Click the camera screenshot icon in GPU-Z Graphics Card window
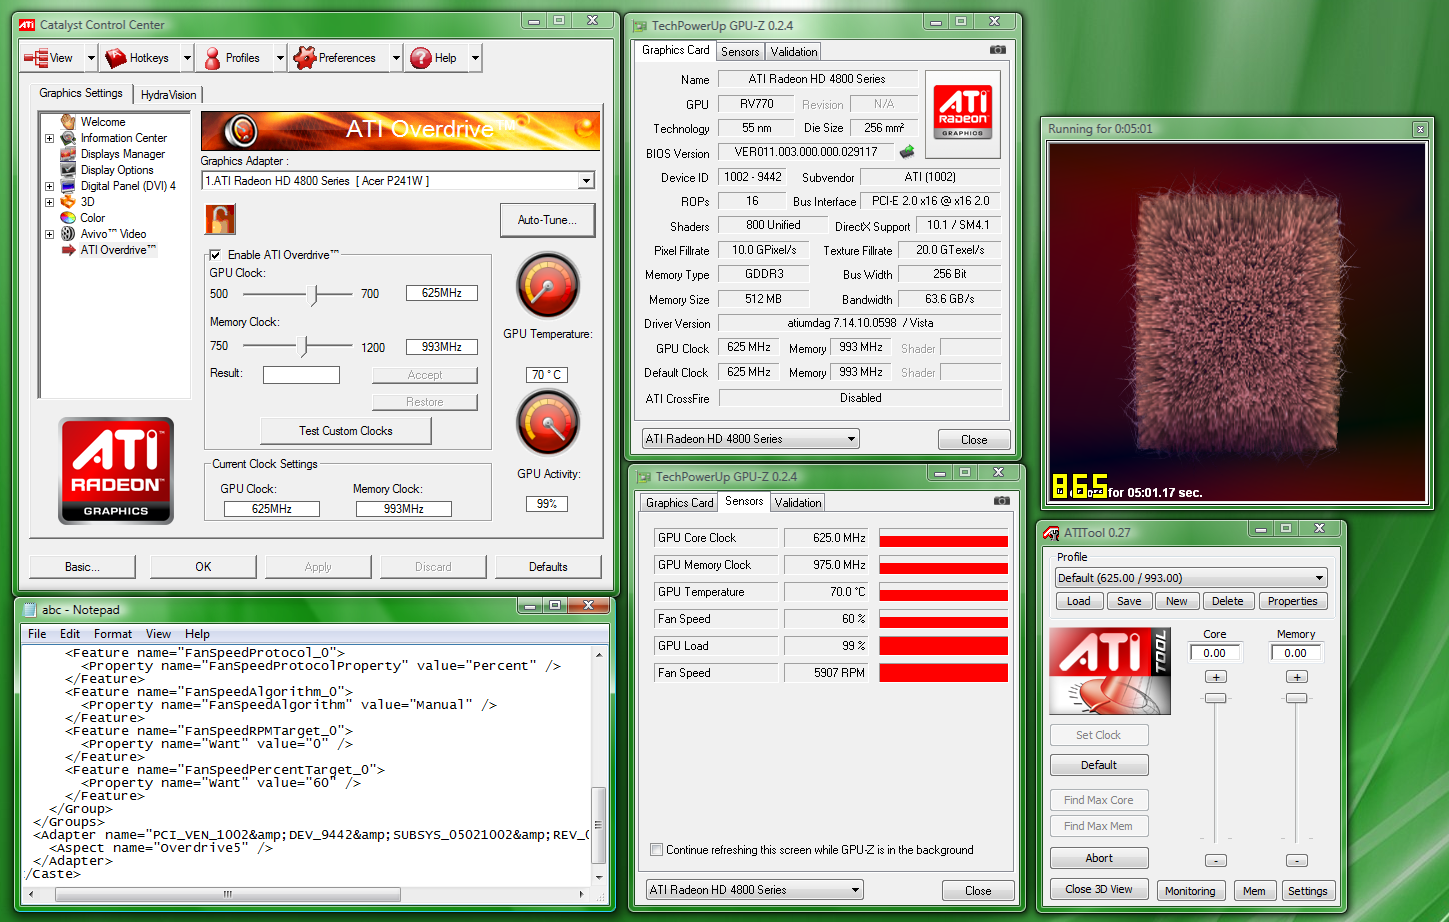Screen dimensions: 1449x922 pyautogui.click(x=998, y=50)
